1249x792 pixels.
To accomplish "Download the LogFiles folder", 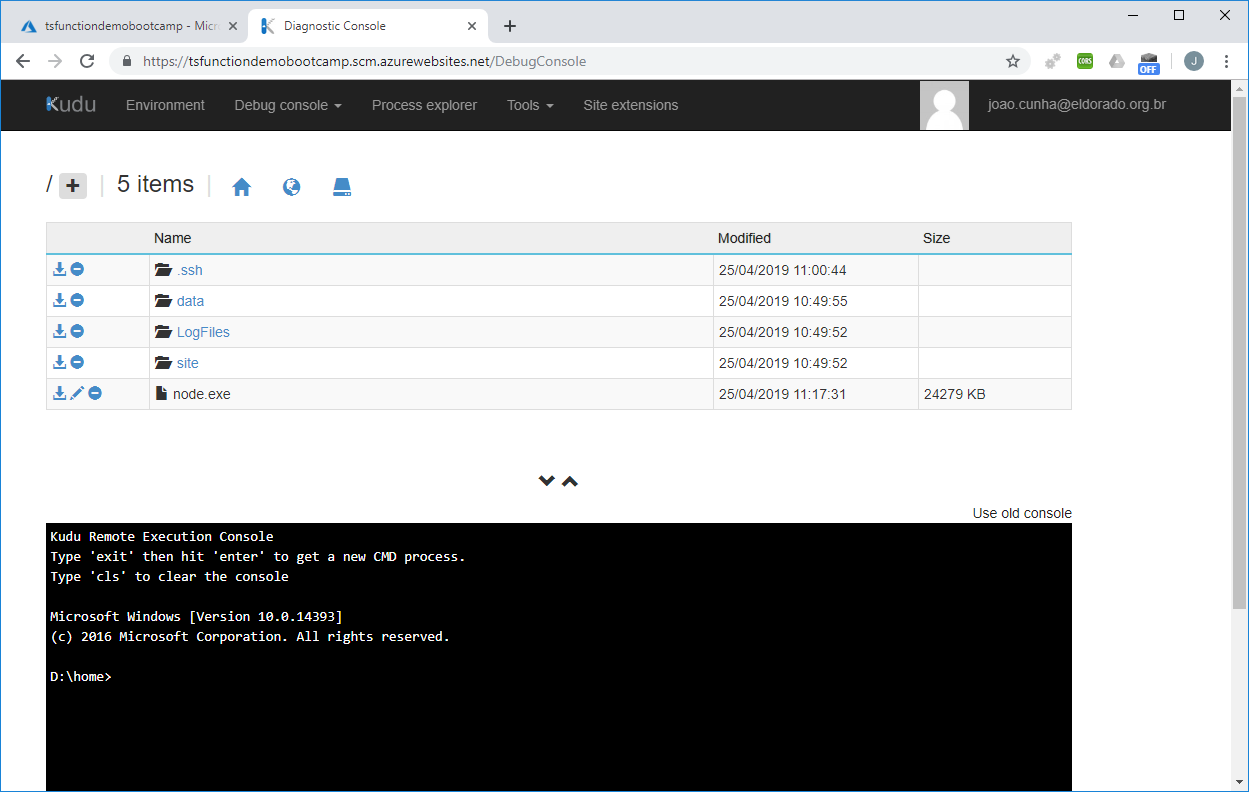I will 59,332.
